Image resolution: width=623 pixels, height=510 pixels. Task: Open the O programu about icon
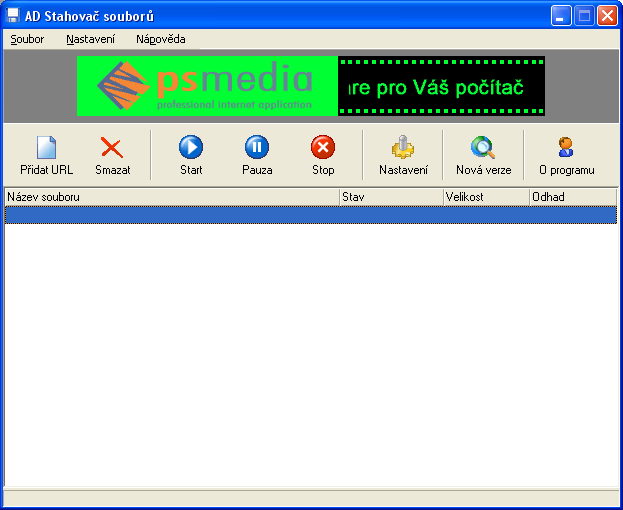tap(566, 147)
